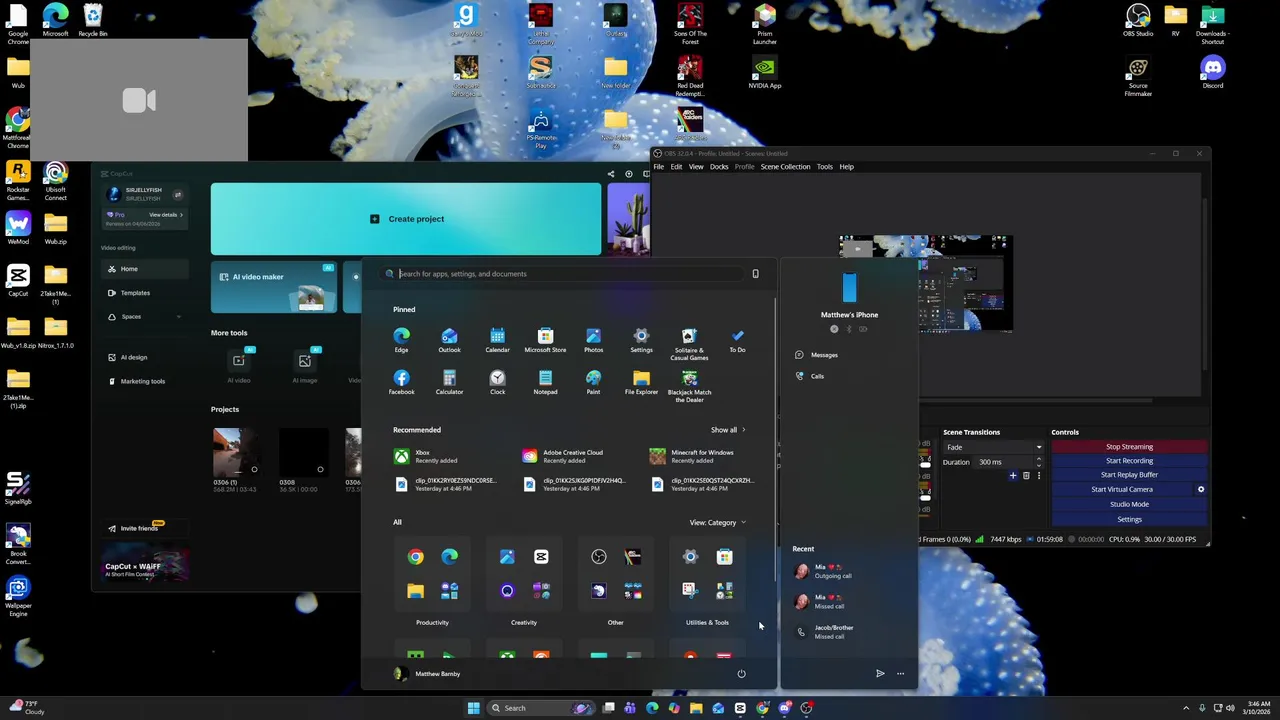Open the To Do pinned app

(737, 340)
